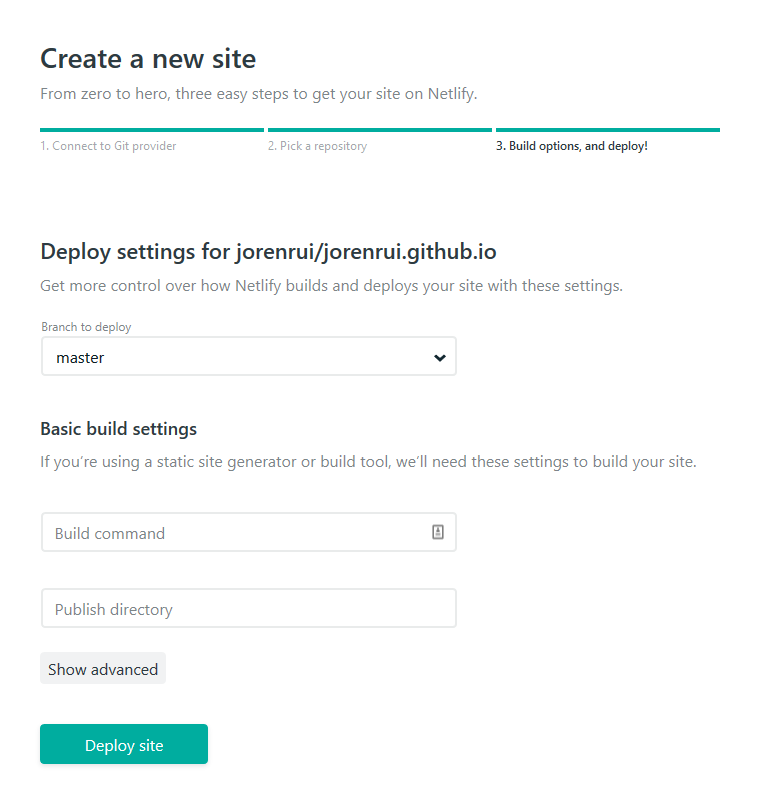The width and height of the screenshot is (760, 804).
Task: Click the Deploy site button
Action: [124, 744]
